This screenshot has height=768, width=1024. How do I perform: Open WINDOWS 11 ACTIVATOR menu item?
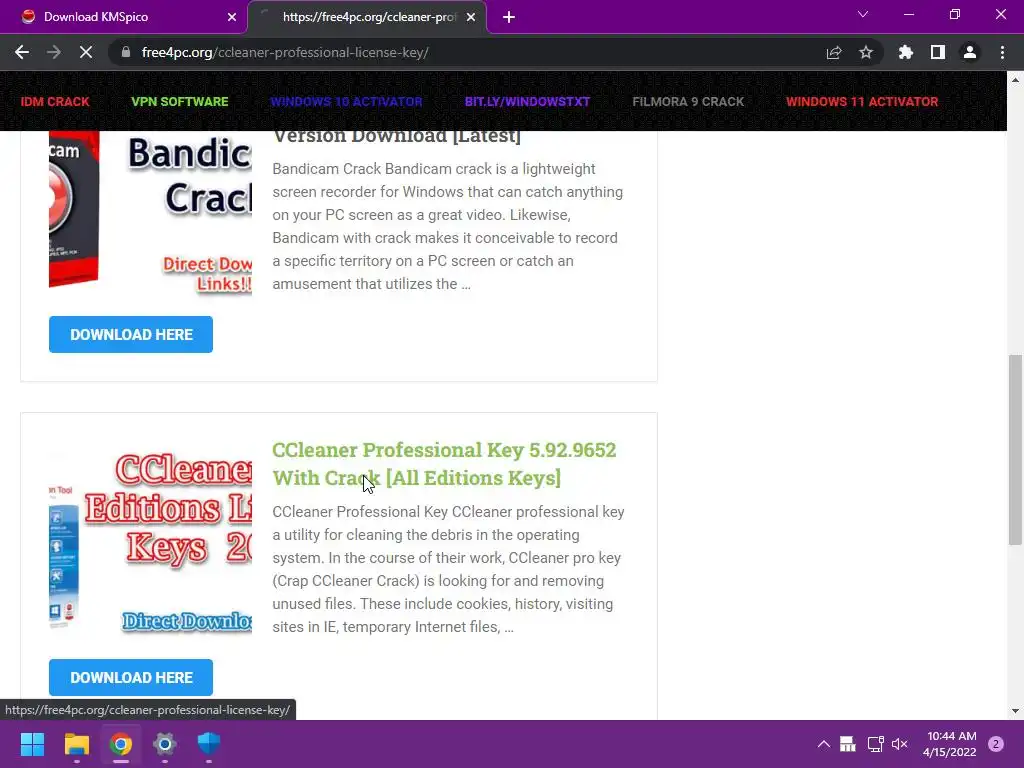[862, 102]
